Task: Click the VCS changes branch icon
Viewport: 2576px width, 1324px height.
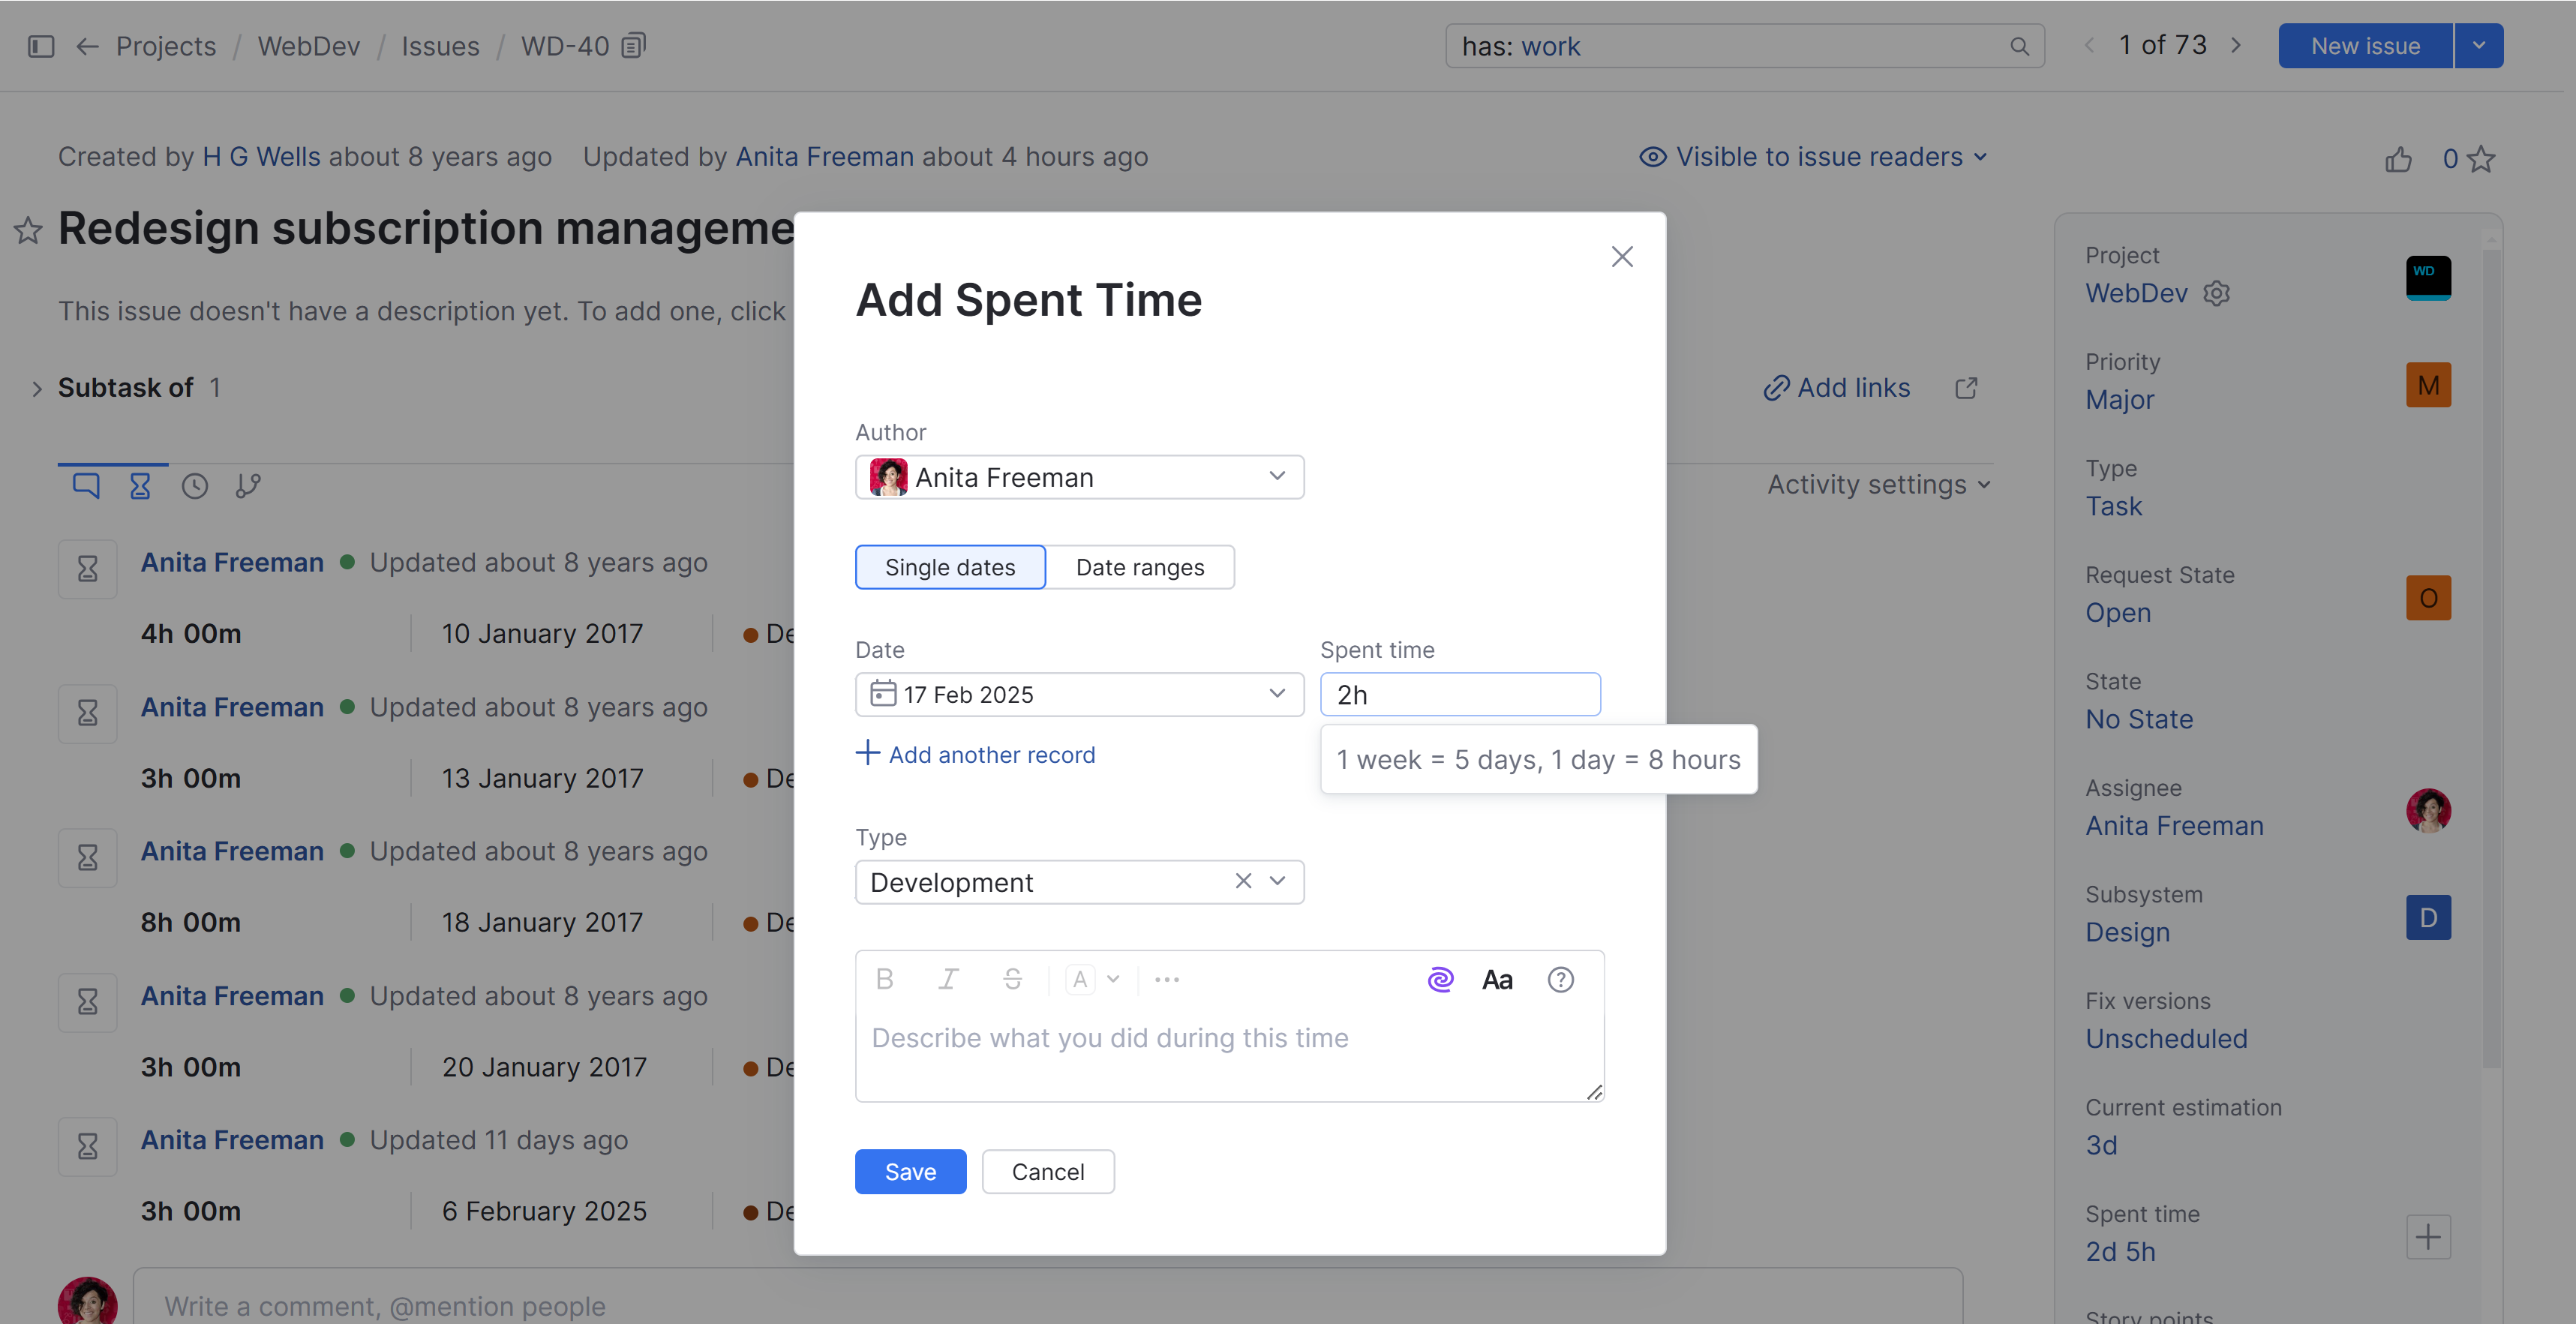Action: tap(248, 486)
